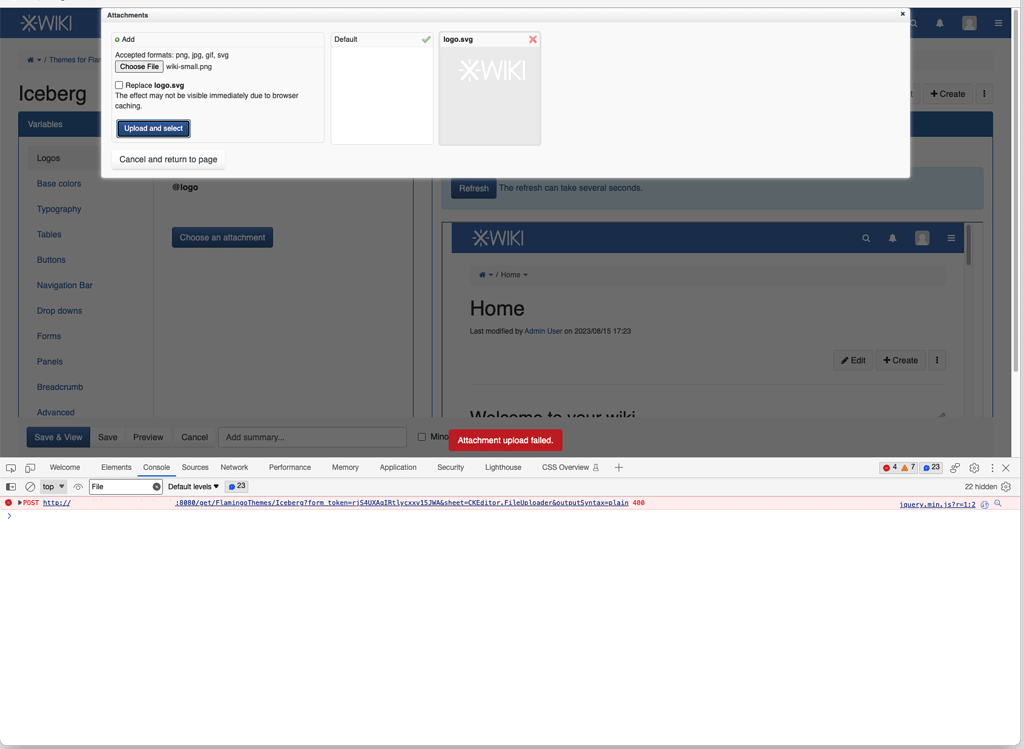Create a live expression with the eye icon
The width and height of the screenshot is (1024, 749).
point(78,486)
